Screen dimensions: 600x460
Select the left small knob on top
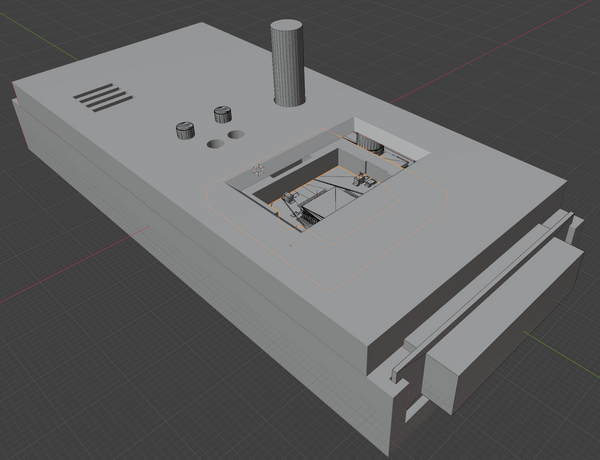point(185,130)
